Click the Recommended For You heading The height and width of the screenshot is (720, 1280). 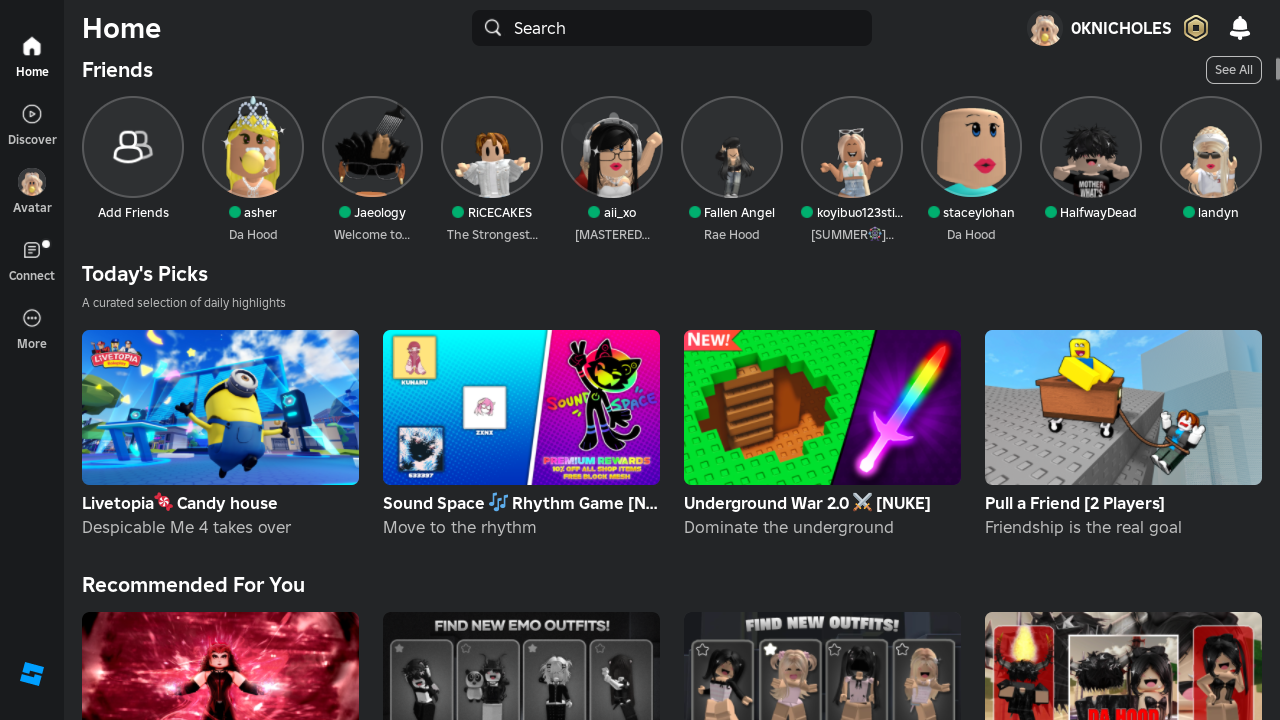click(x=193, y=585)
